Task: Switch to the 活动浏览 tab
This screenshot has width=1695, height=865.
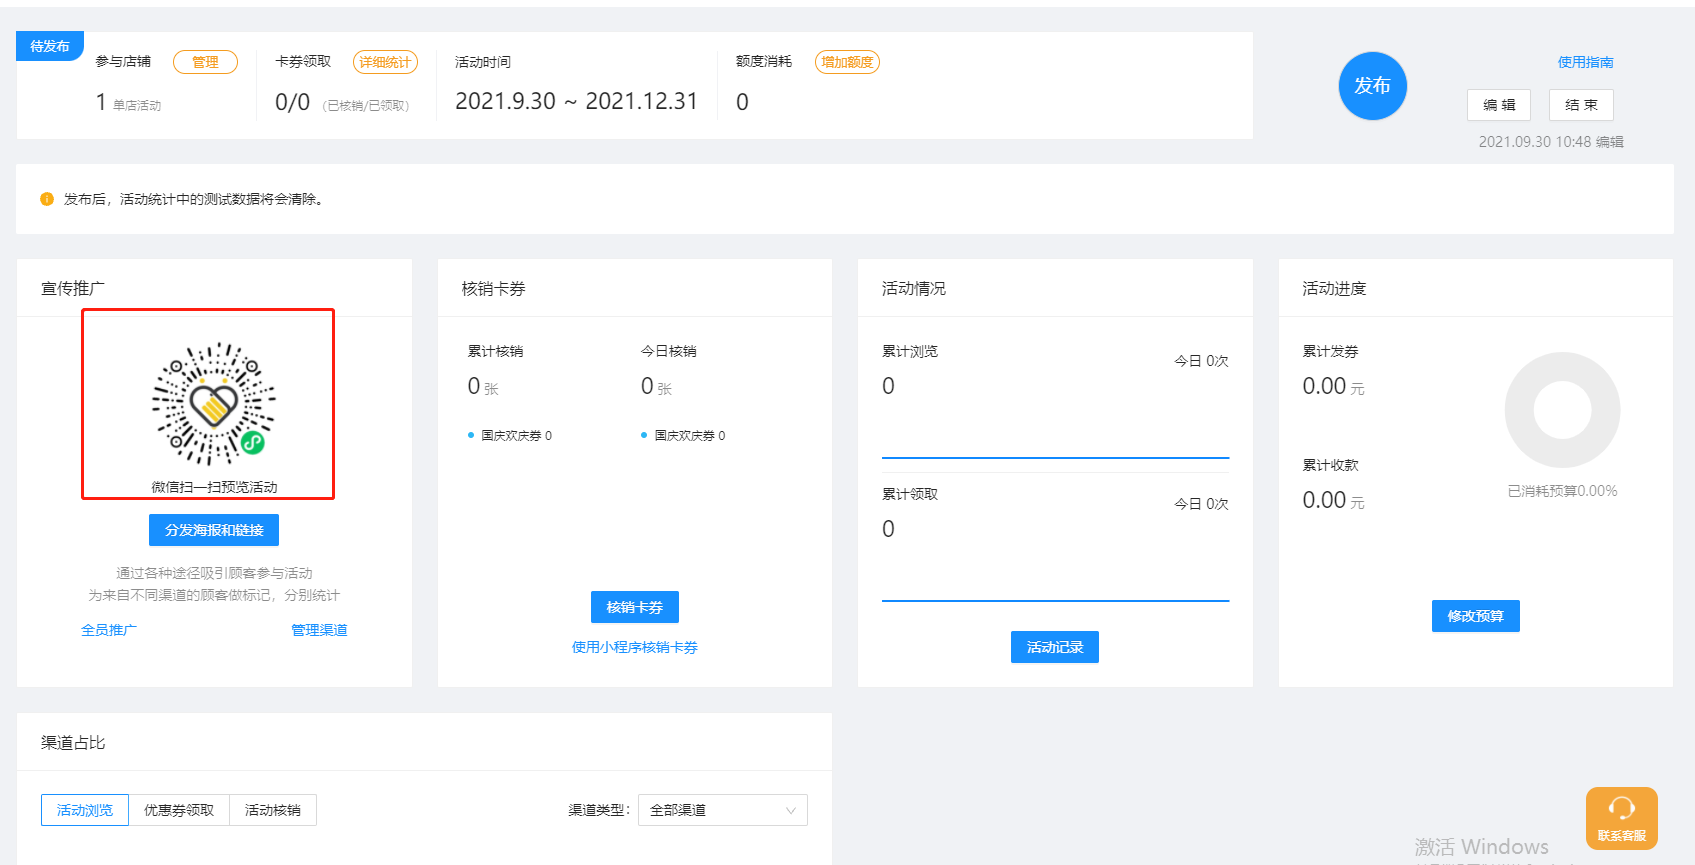Action: tap(85, 810)
